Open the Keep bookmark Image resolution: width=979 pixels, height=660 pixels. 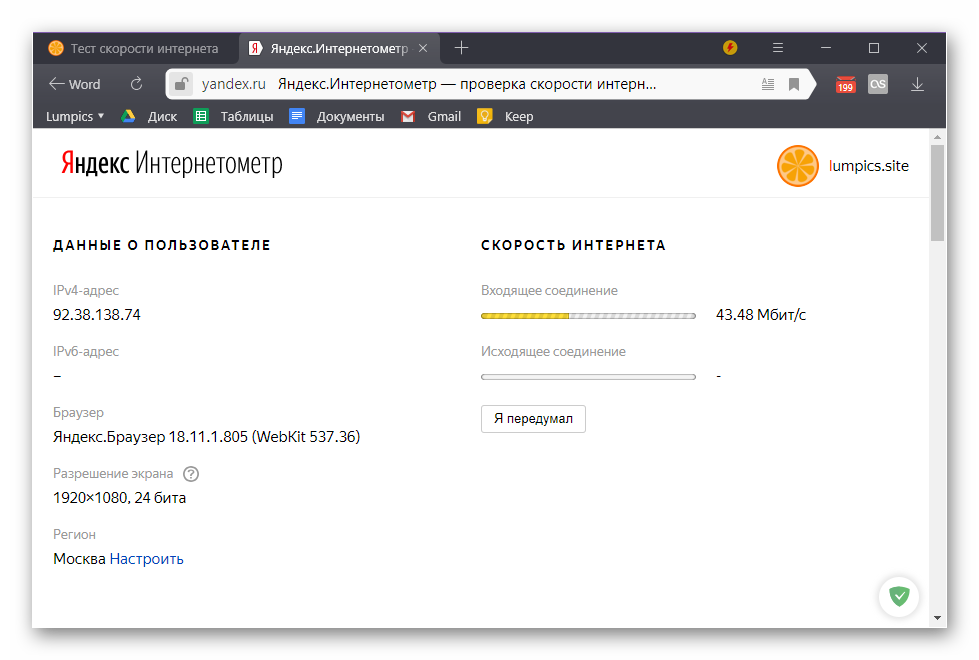tap(505, 117)
